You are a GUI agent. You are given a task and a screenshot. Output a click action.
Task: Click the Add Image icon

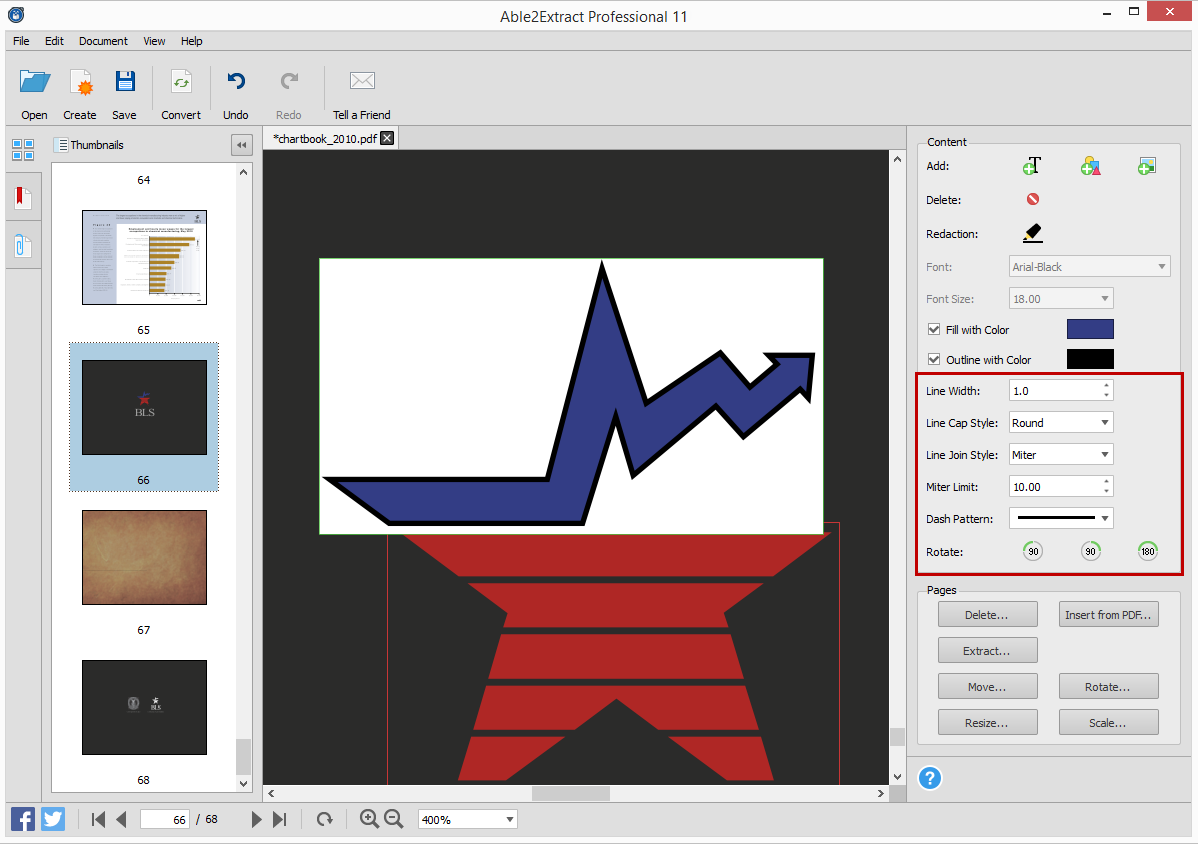coord(1147,166)
